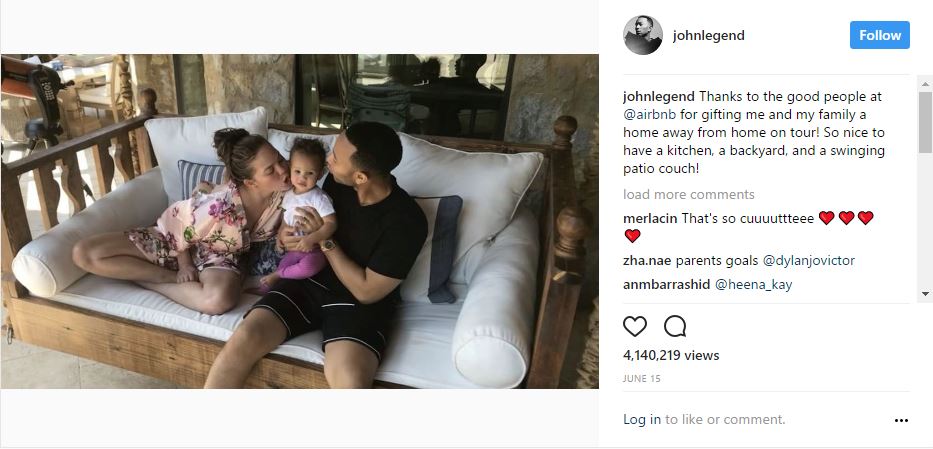Open the @heena_kay mention
933x449 pixels.
click(x=753, y=284)
